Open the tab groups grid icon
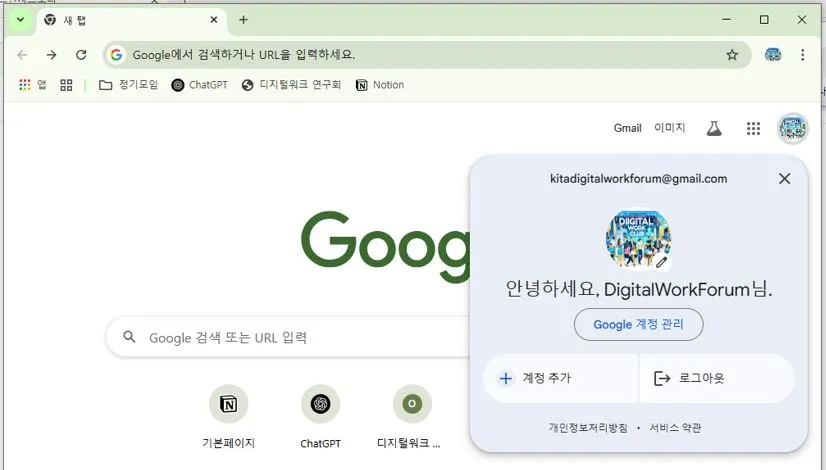Viewport: 826px width, 470px height. click(66, 85)
